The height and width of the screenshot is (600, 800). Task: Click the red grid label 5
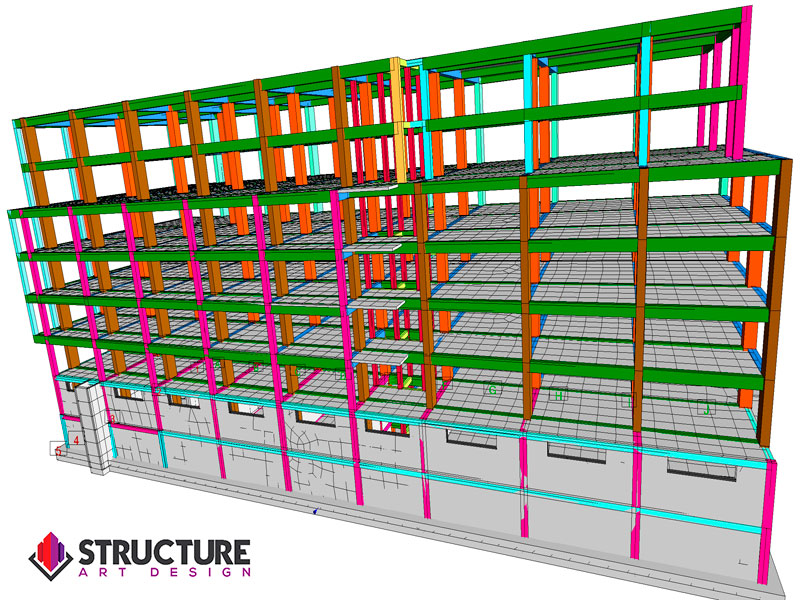tap(59, 451)
